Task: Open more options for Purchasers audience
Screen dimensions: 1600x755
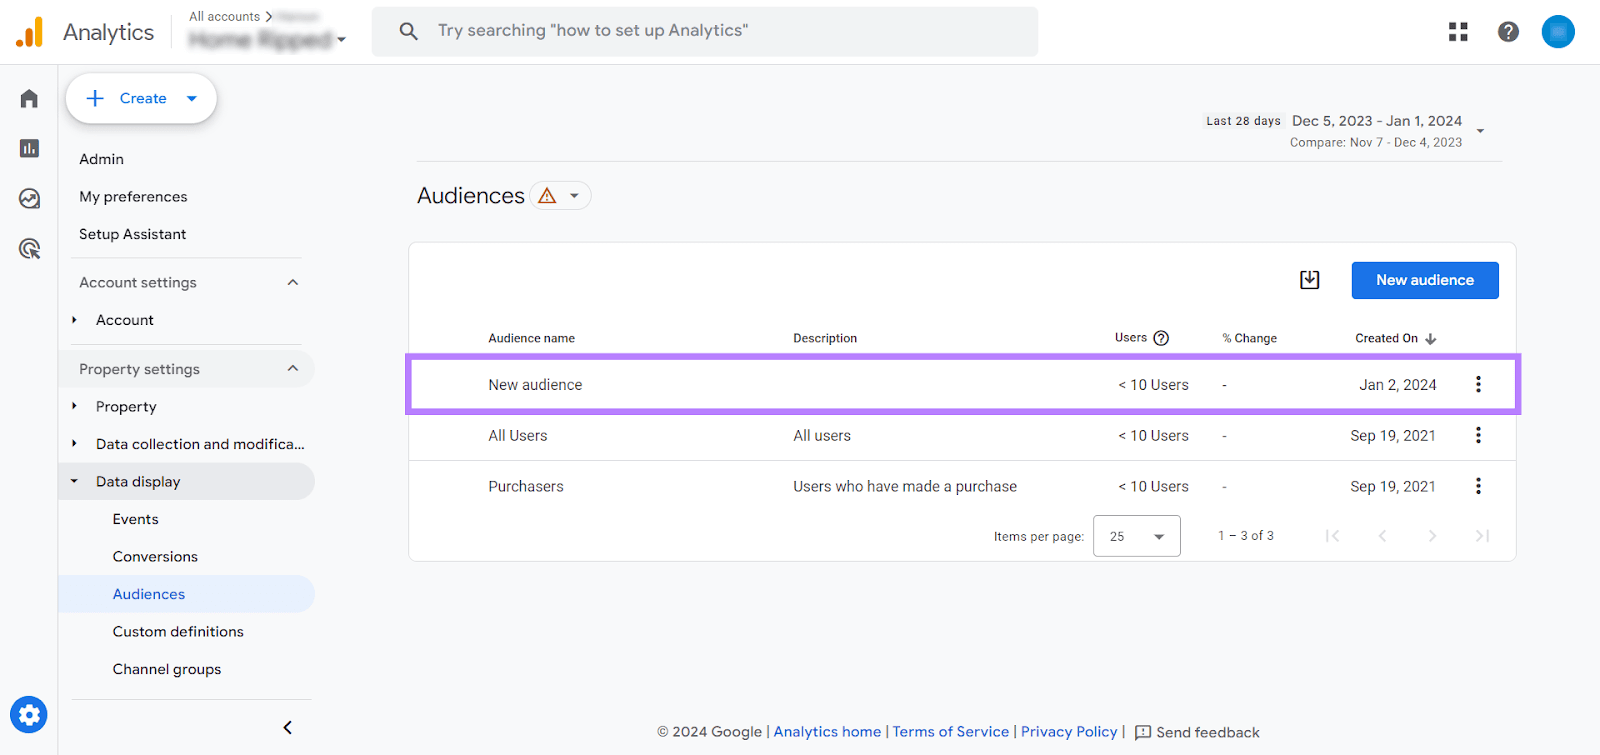Action: pyautogui.click(x=1478, y=486)
